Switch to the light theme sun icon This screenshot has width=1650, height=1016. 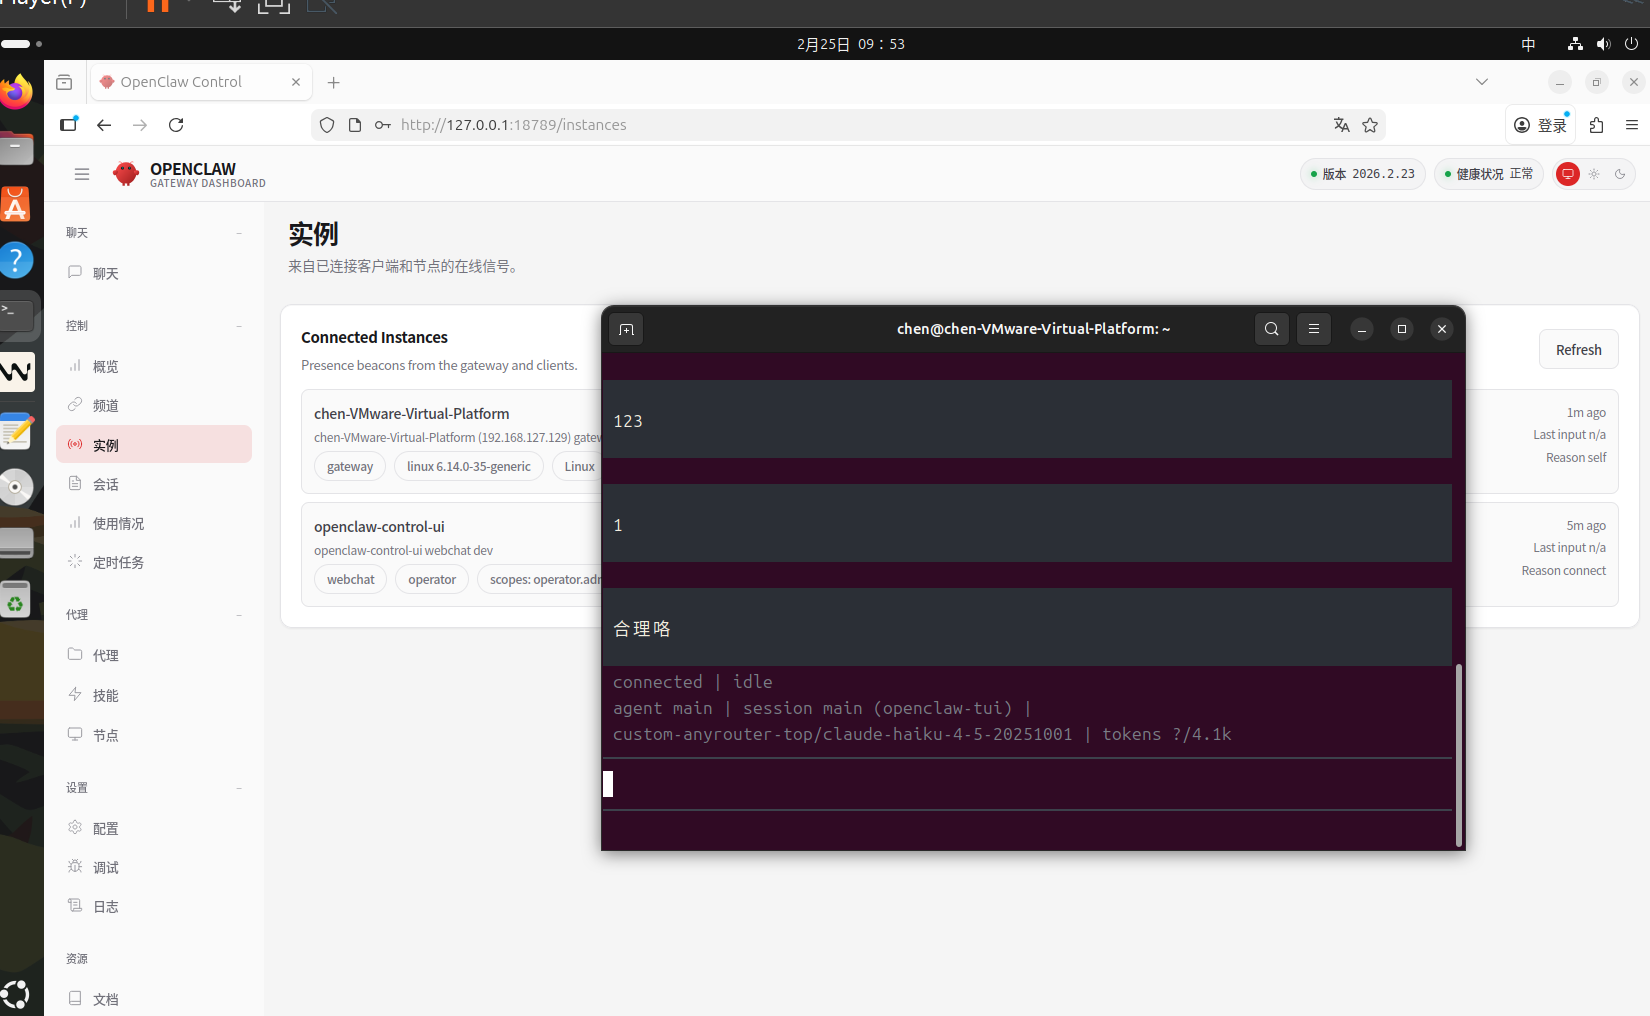(x=1594, y=174)
